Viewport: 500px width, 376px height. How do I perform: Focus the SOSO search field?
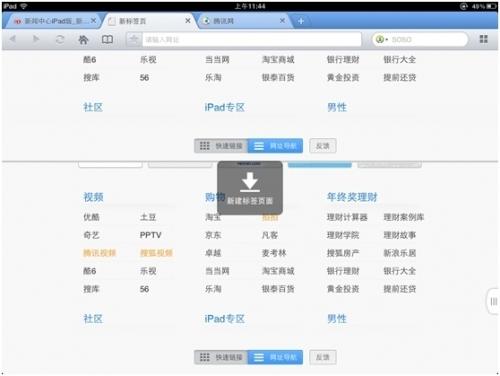click(x=420, y=39)
